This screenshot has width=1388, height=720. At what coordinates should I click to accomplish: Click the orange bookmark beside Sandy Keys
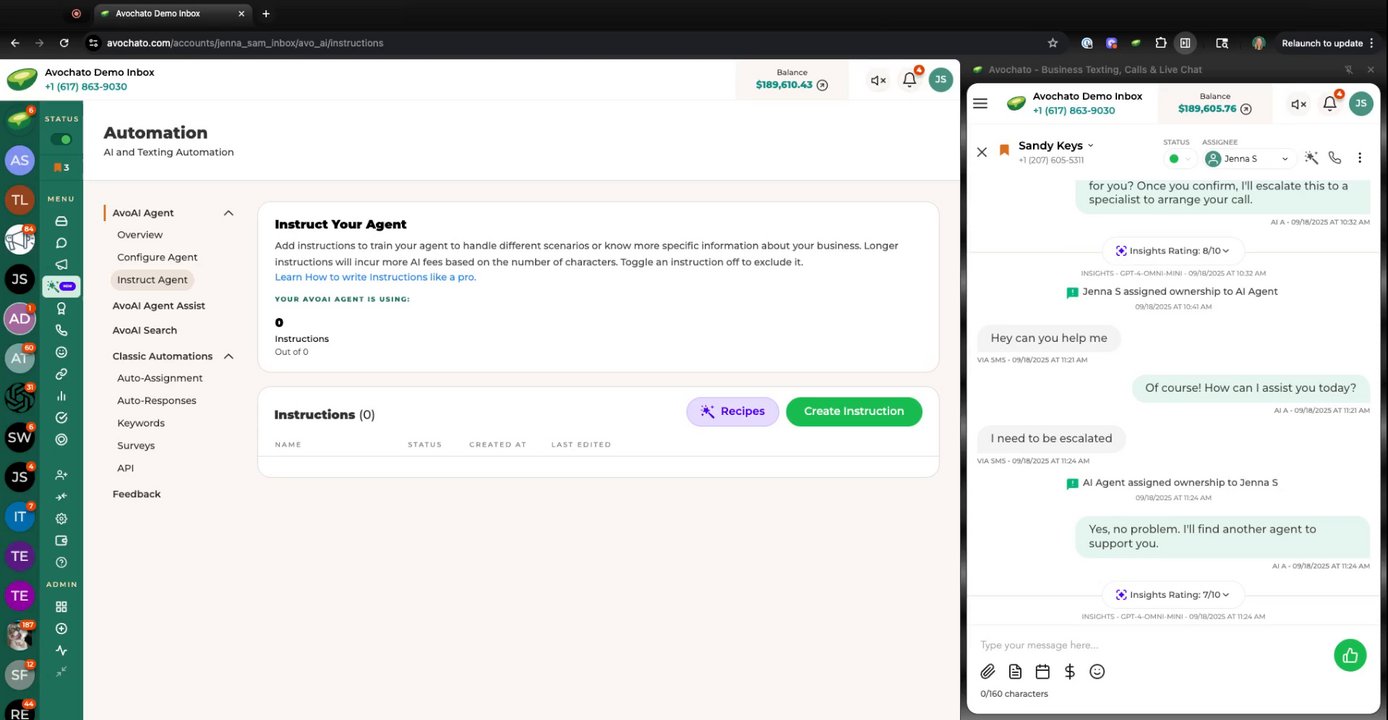coord(1004,151)
